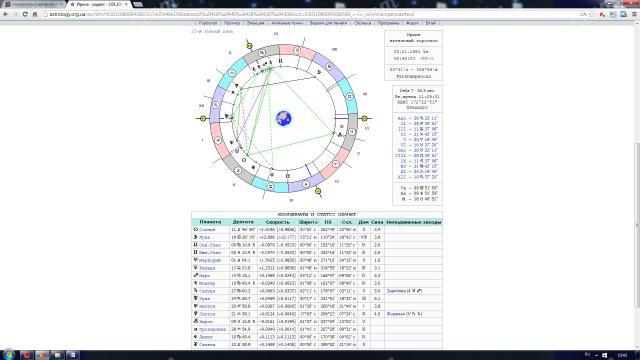Open the Windows Start button
The width and height of the screenshot is (640, 360).
coord(8,355)
